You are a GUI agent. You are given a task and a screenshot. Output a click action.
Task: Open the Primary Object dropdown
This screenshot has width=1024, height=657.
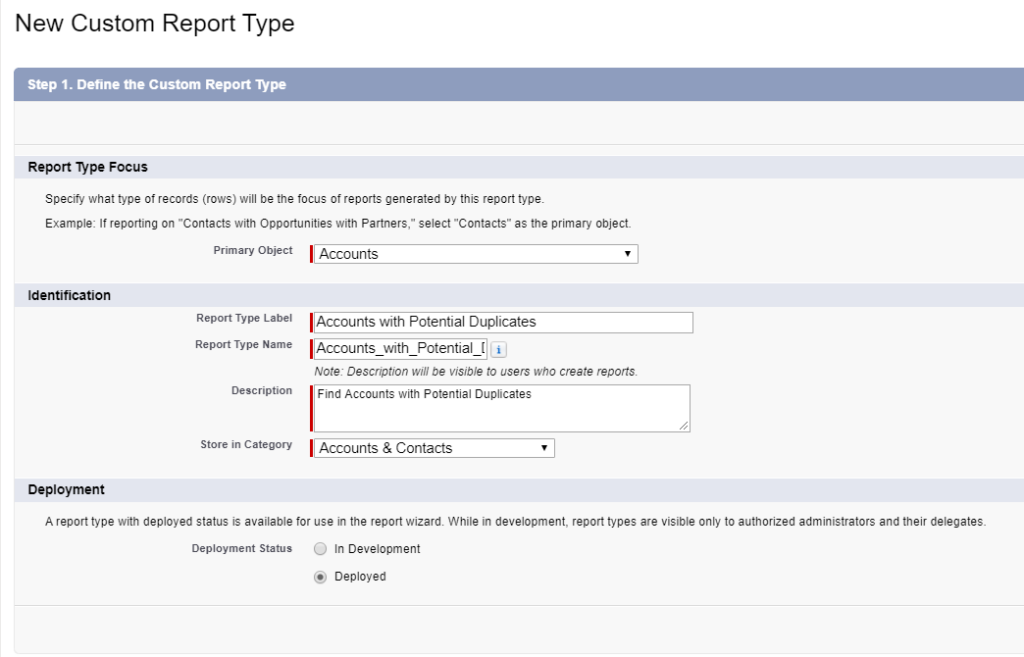[x=475, y=253]
